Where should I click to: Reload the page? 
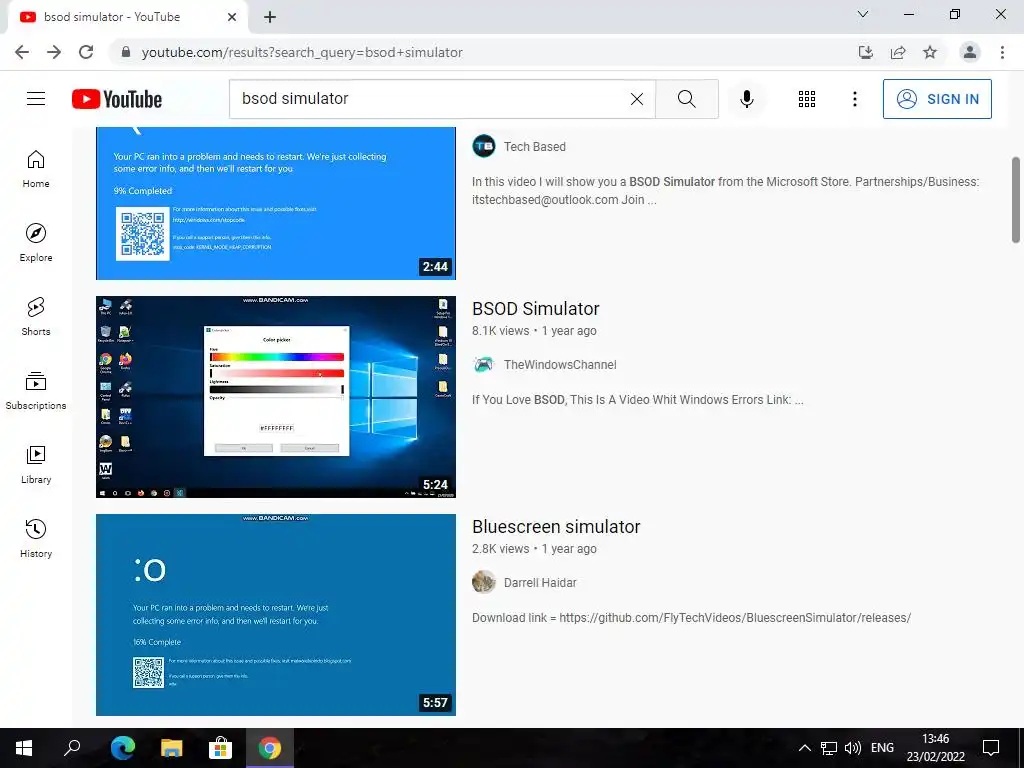86,52
